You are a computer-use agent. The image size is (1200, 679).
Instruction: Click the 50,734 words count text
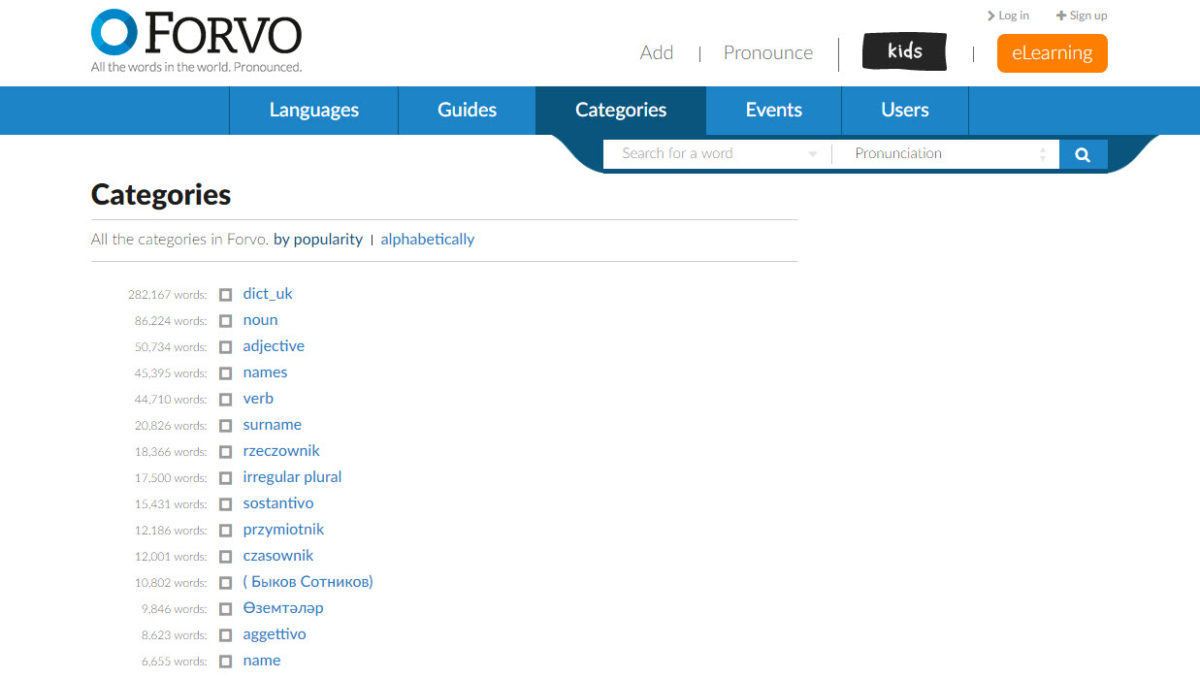point(171,347)
